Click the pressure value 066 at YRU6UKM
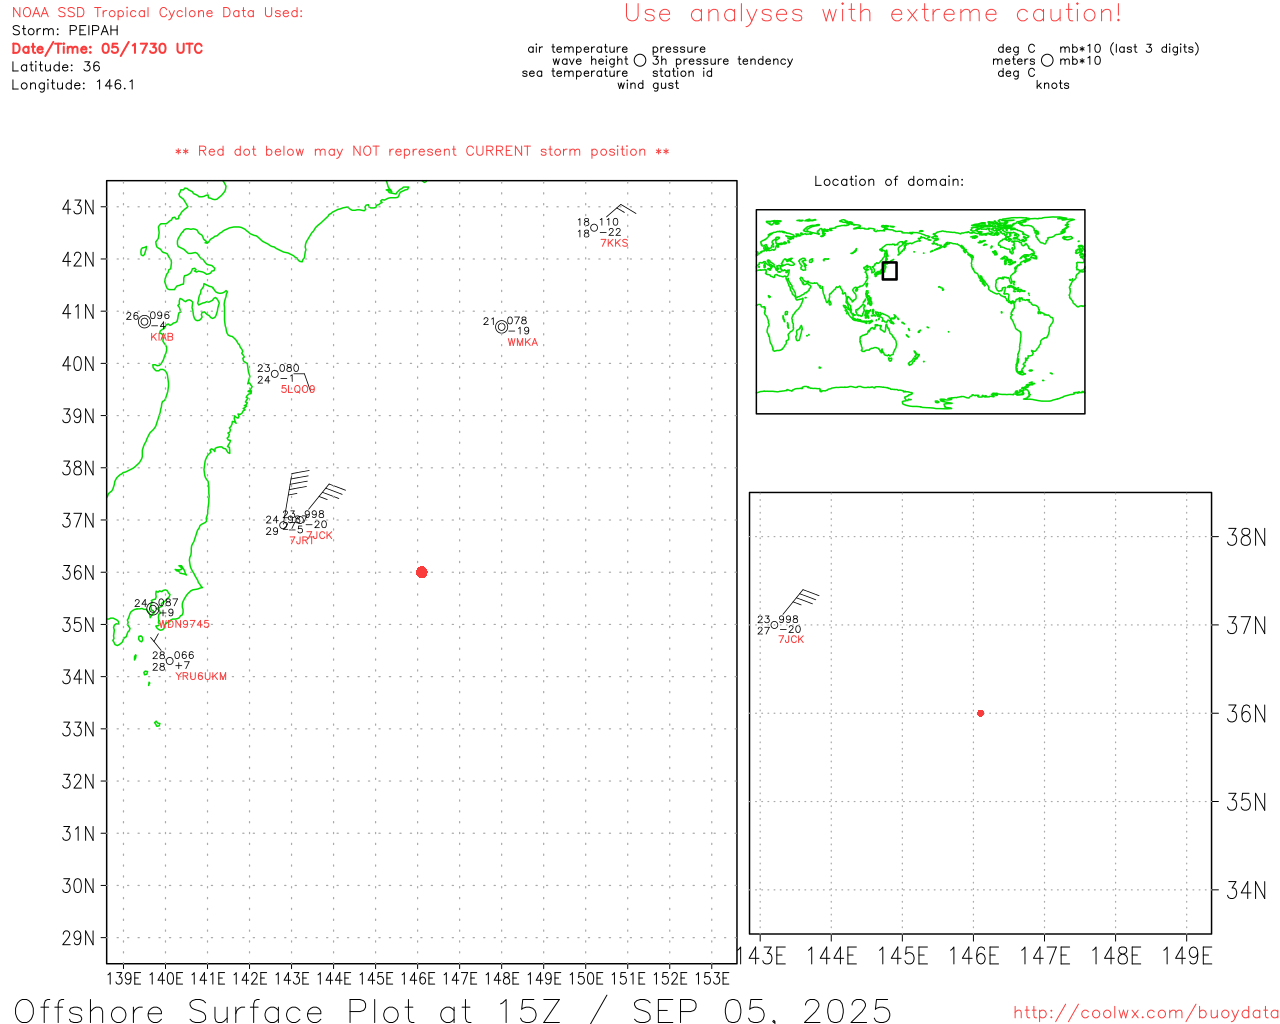Image resolution: width=1280 pixels, height=1024 pixels. pyautogui.click(x=184, y=656)
